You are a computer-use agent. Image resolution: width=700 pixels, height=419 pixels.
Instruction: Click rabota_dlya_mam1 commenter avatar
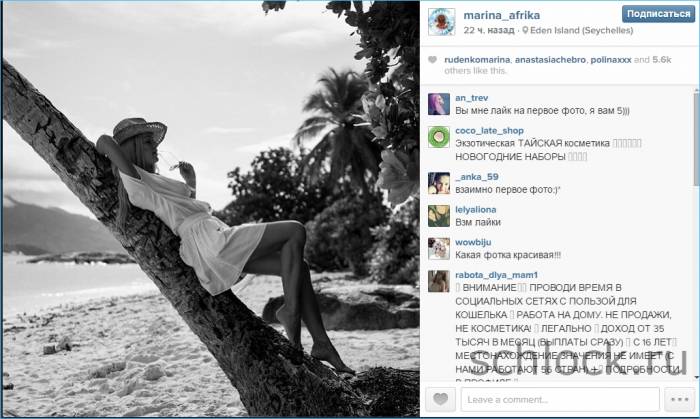439,282
